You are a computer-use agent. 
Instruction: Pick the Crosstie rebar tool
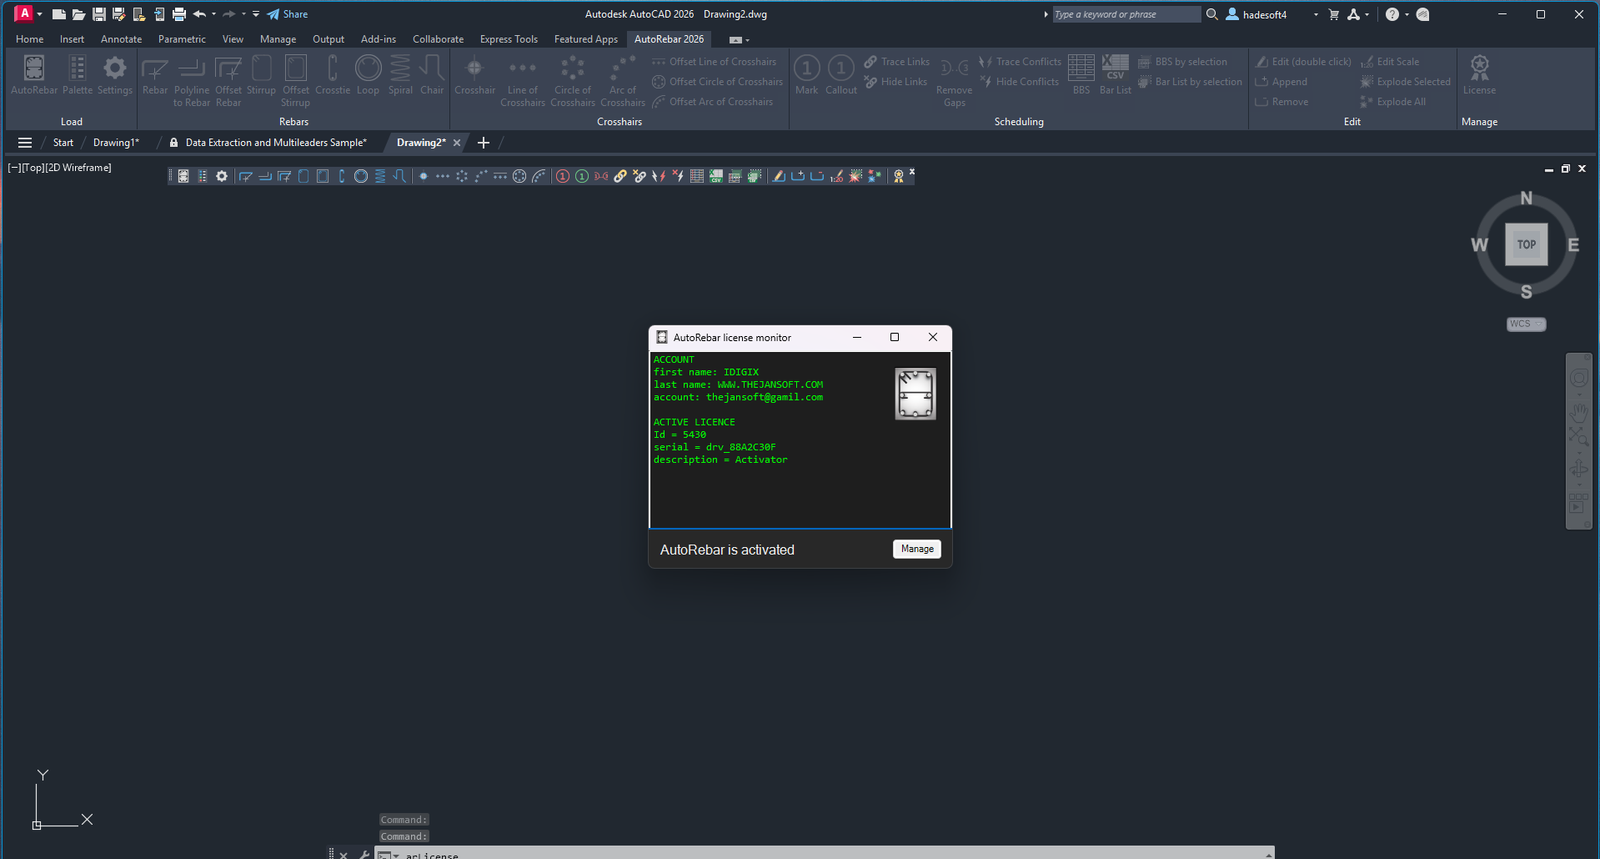tap(333, 76)
